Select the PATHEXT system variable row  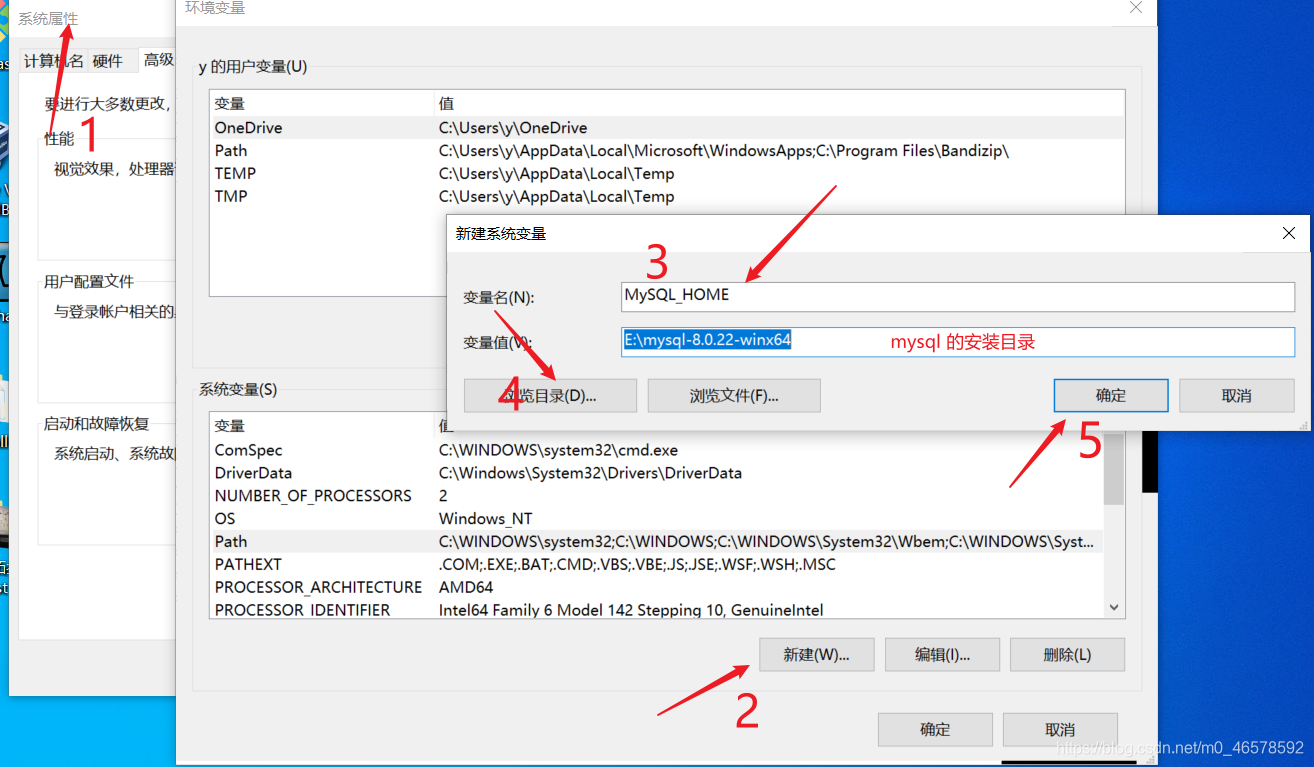click(657, 565)
